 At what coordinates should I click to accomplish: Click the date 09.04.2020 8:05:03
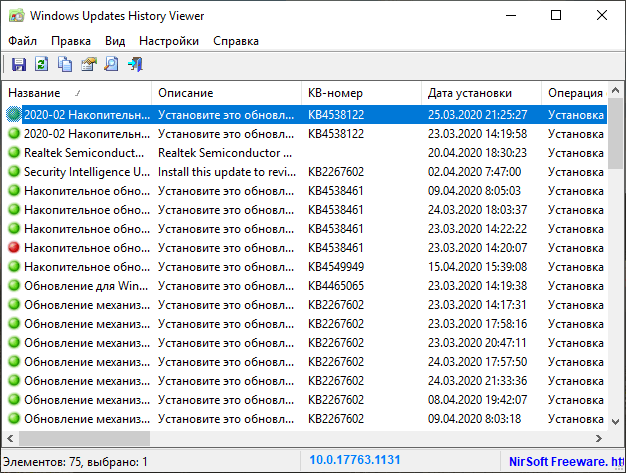[x=474, y=191]
